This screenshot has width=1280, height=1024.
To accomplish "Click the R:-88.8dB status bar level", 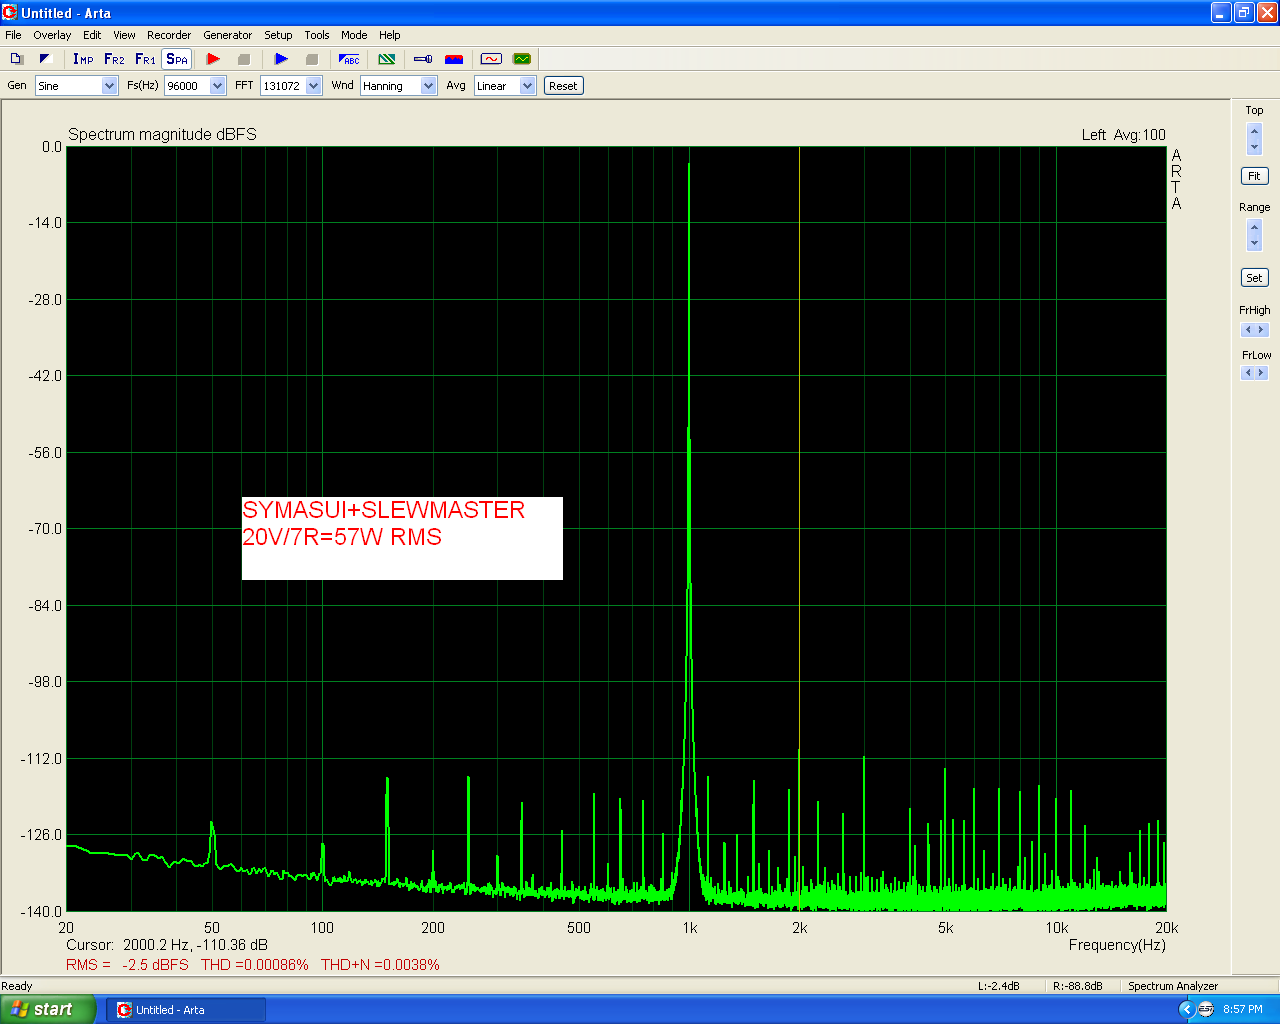I will pos(1077,986).
